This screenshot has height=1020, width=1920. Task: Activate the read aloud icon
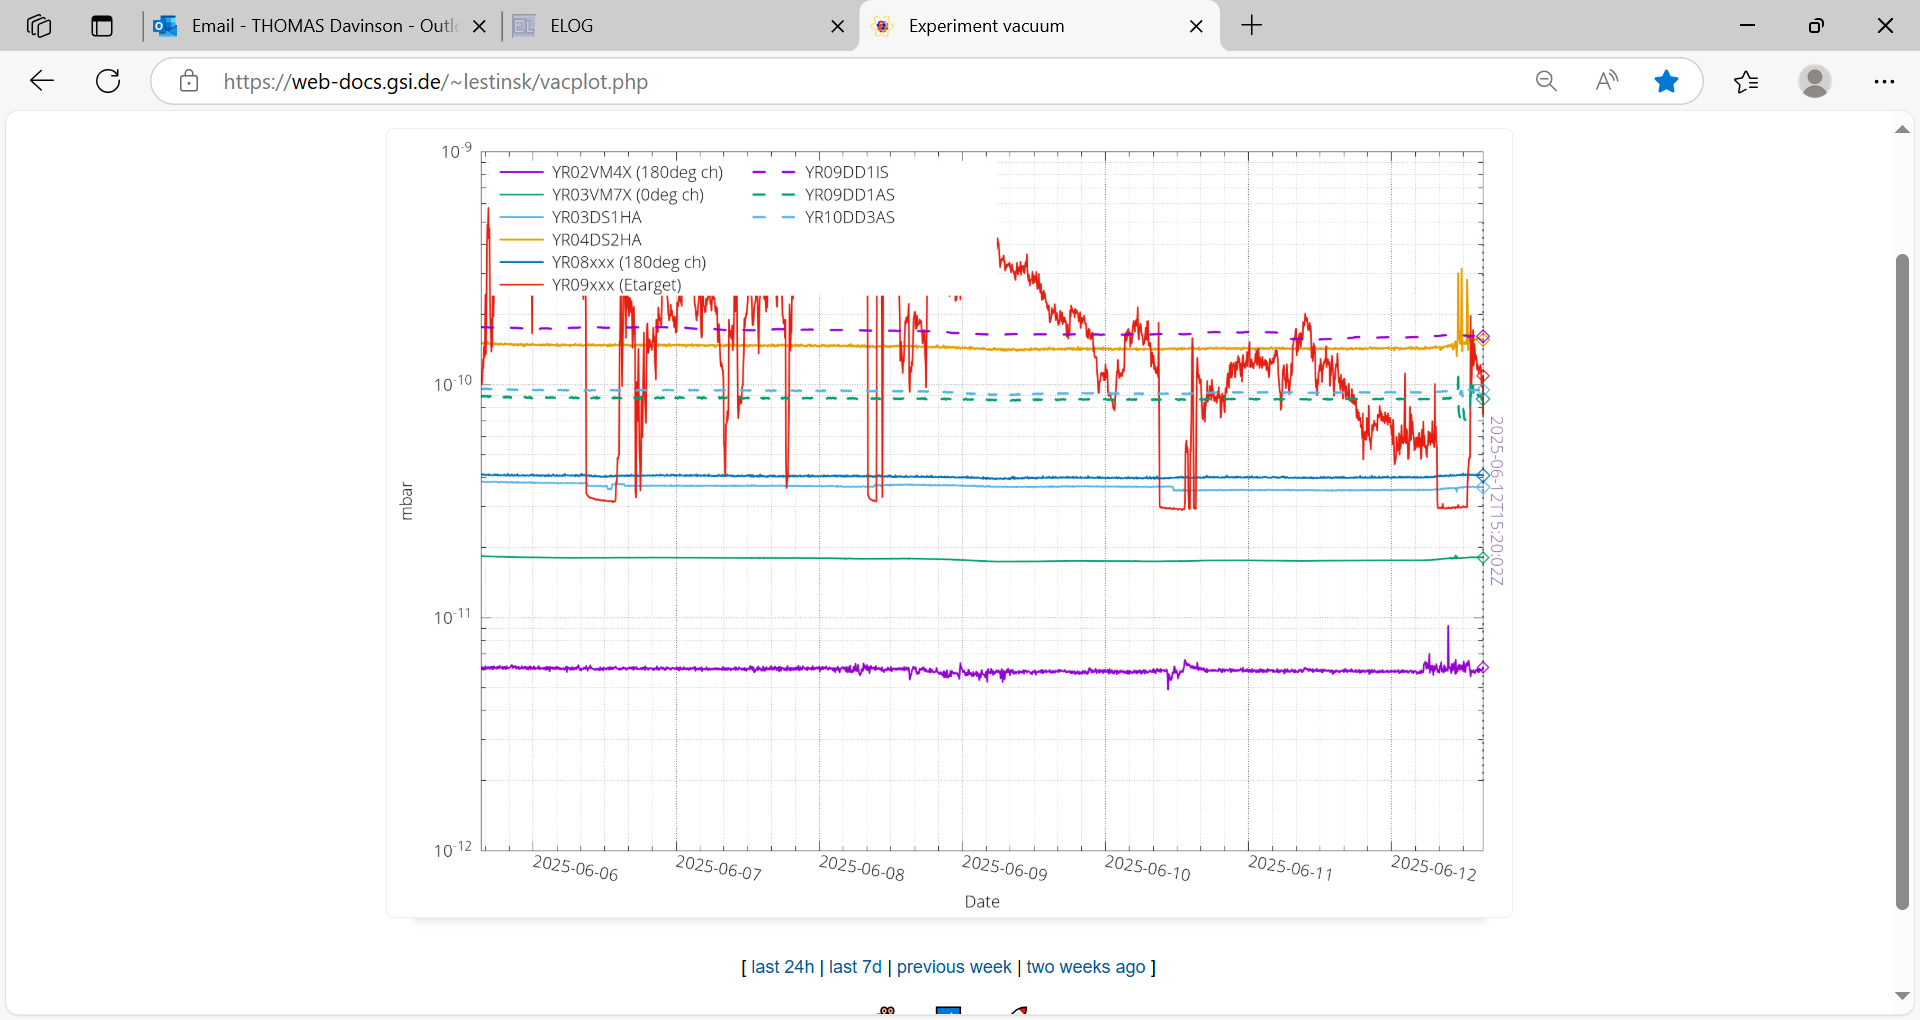point(1607,81)
